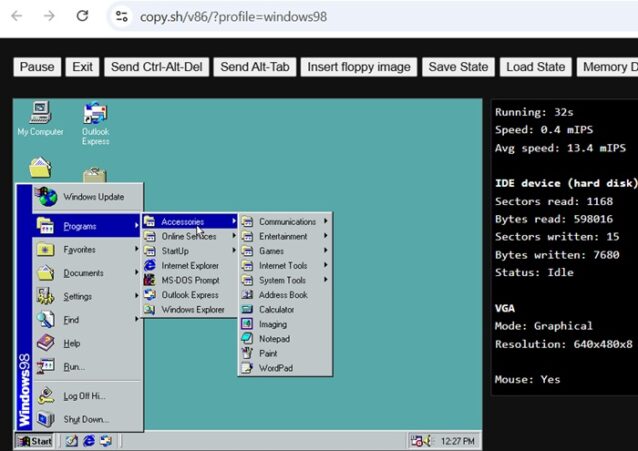Click the Address Book icon
The image size is (638, 451).
click(x=247, y=295)
